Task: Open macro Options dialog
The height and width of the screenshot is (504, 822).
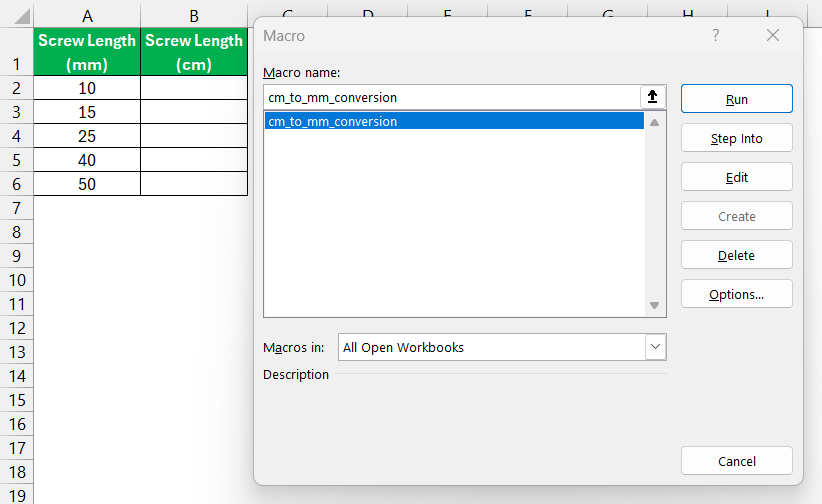Action: click(737, 294)
